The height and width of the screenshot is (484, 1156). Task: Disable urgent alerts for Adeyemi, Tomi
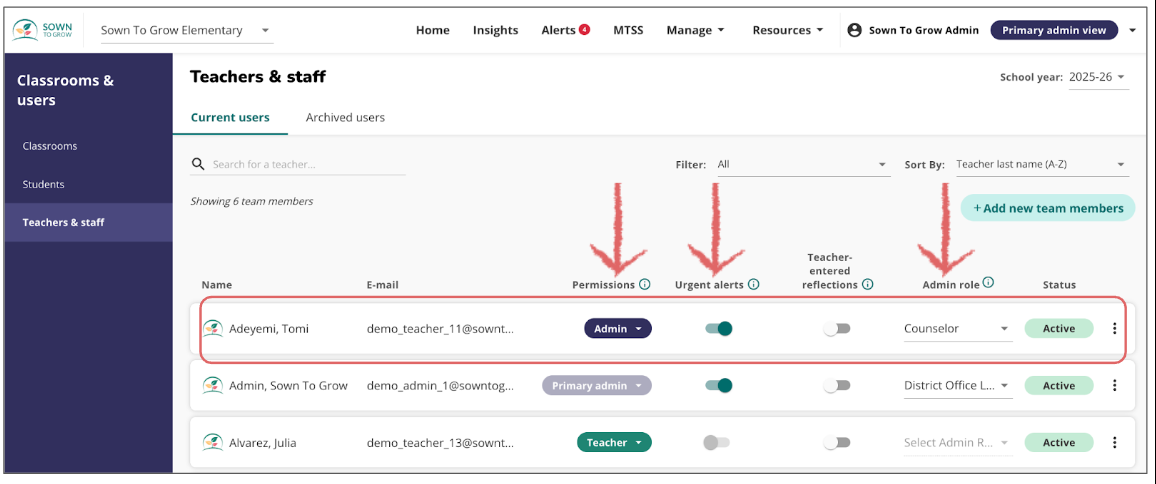719,328
